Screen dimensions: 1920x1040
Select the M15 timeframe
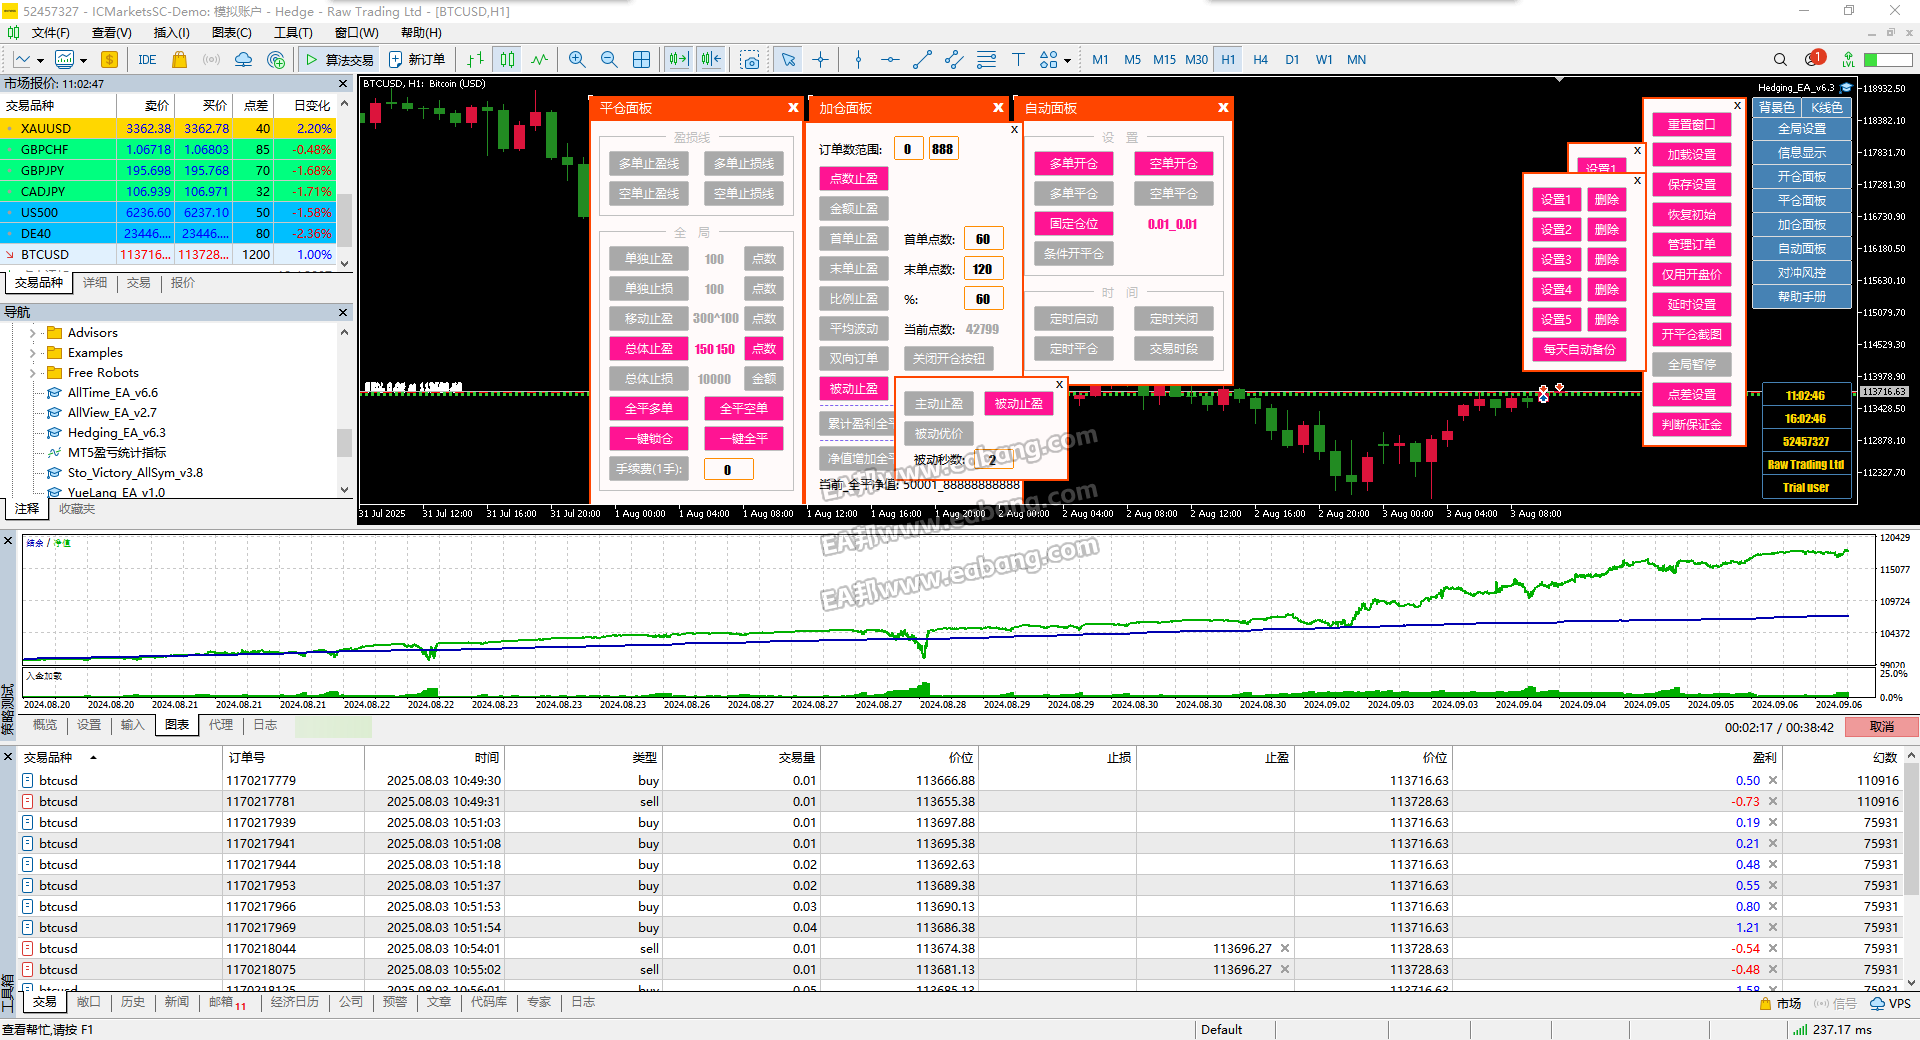1164,60
